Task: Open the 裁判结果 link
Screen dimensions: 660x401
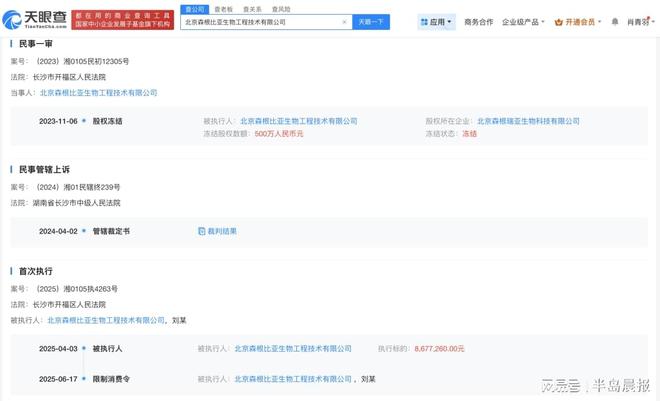Action: [x=222, y=231]
